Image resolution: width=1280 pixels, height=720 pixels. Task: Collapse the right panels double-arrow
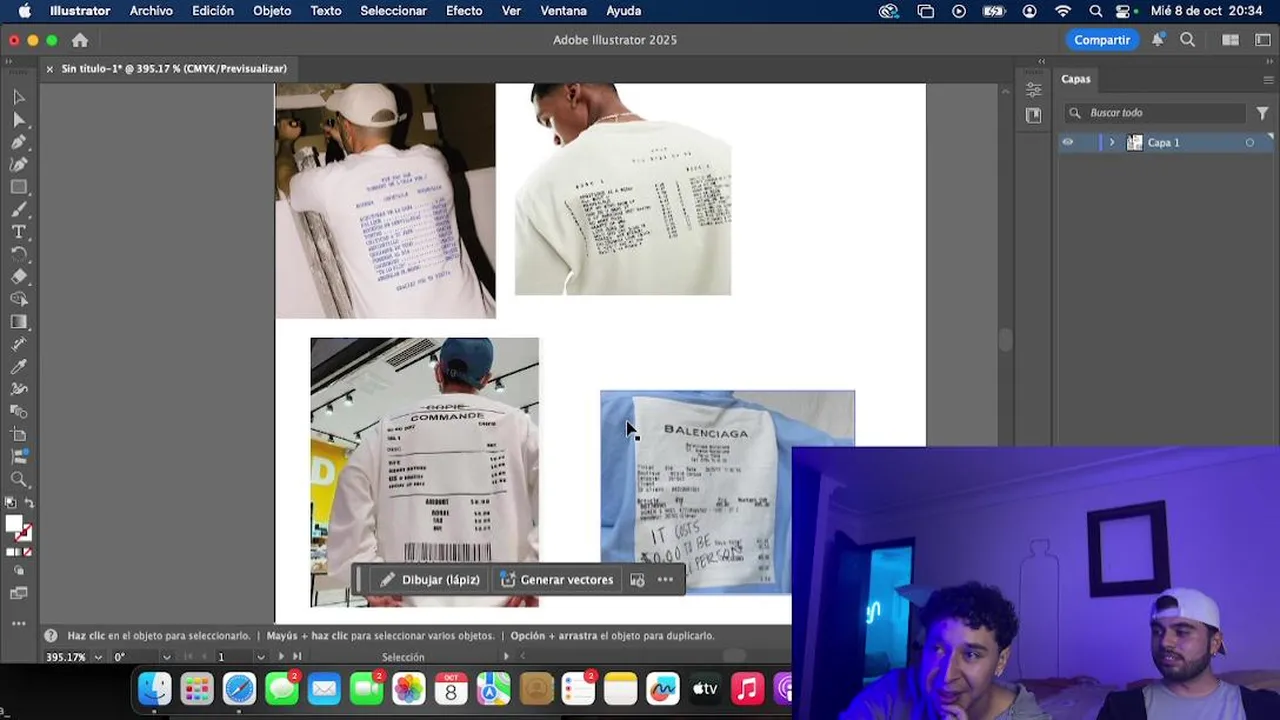point(1270,60)
